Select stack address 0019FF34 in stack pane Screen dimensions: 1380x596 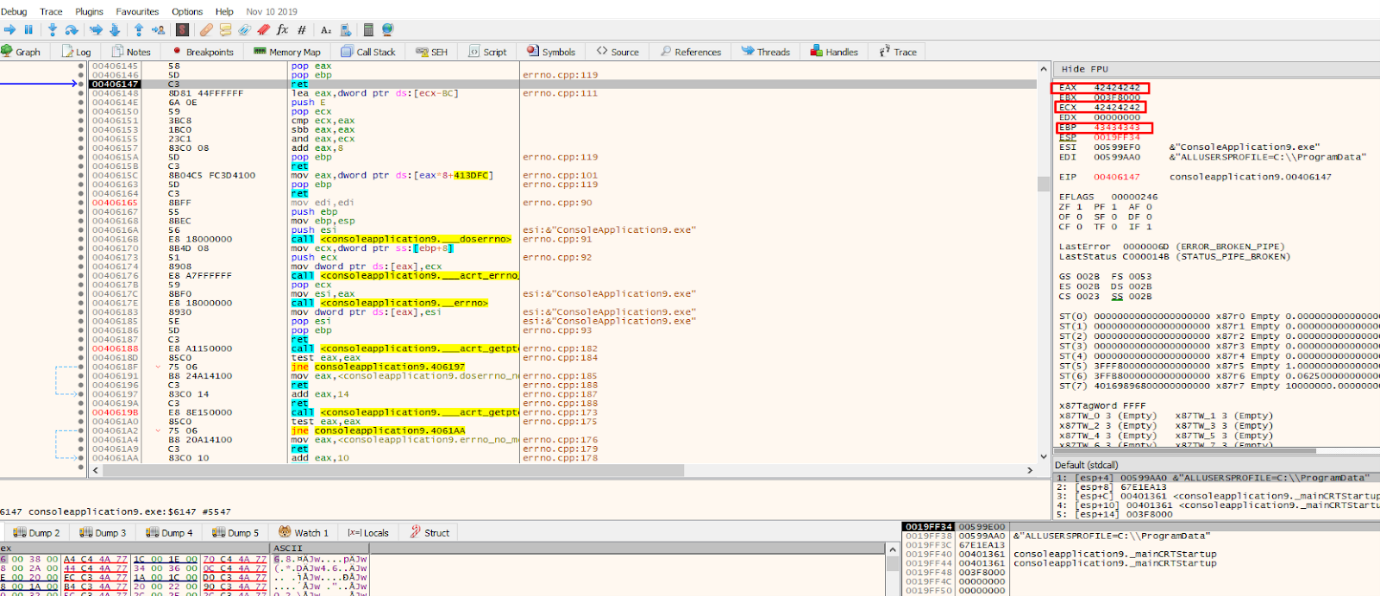928,526
